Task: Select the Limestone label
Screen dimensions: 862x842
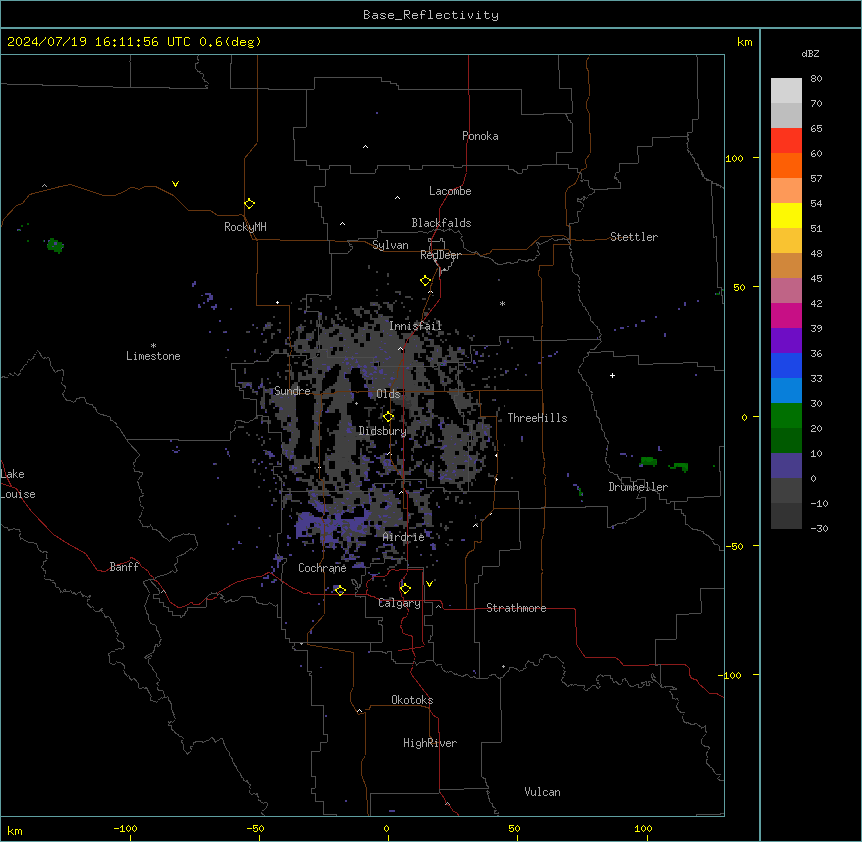Action: click(x=153, y=356)
